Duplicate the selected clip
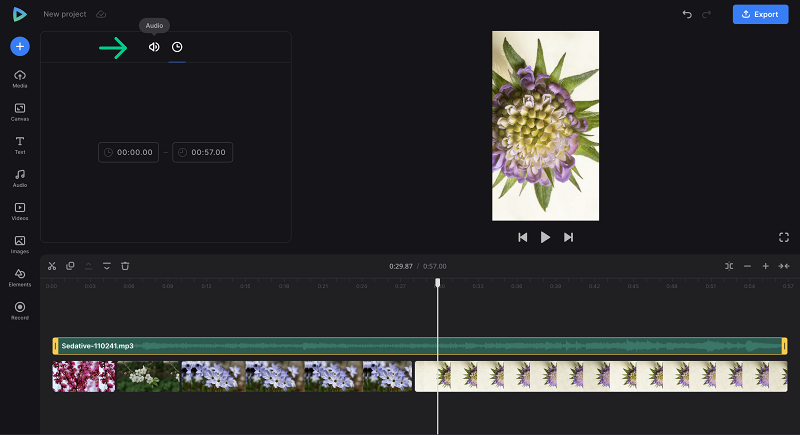The image size is (800, 435). coord(70,266)
